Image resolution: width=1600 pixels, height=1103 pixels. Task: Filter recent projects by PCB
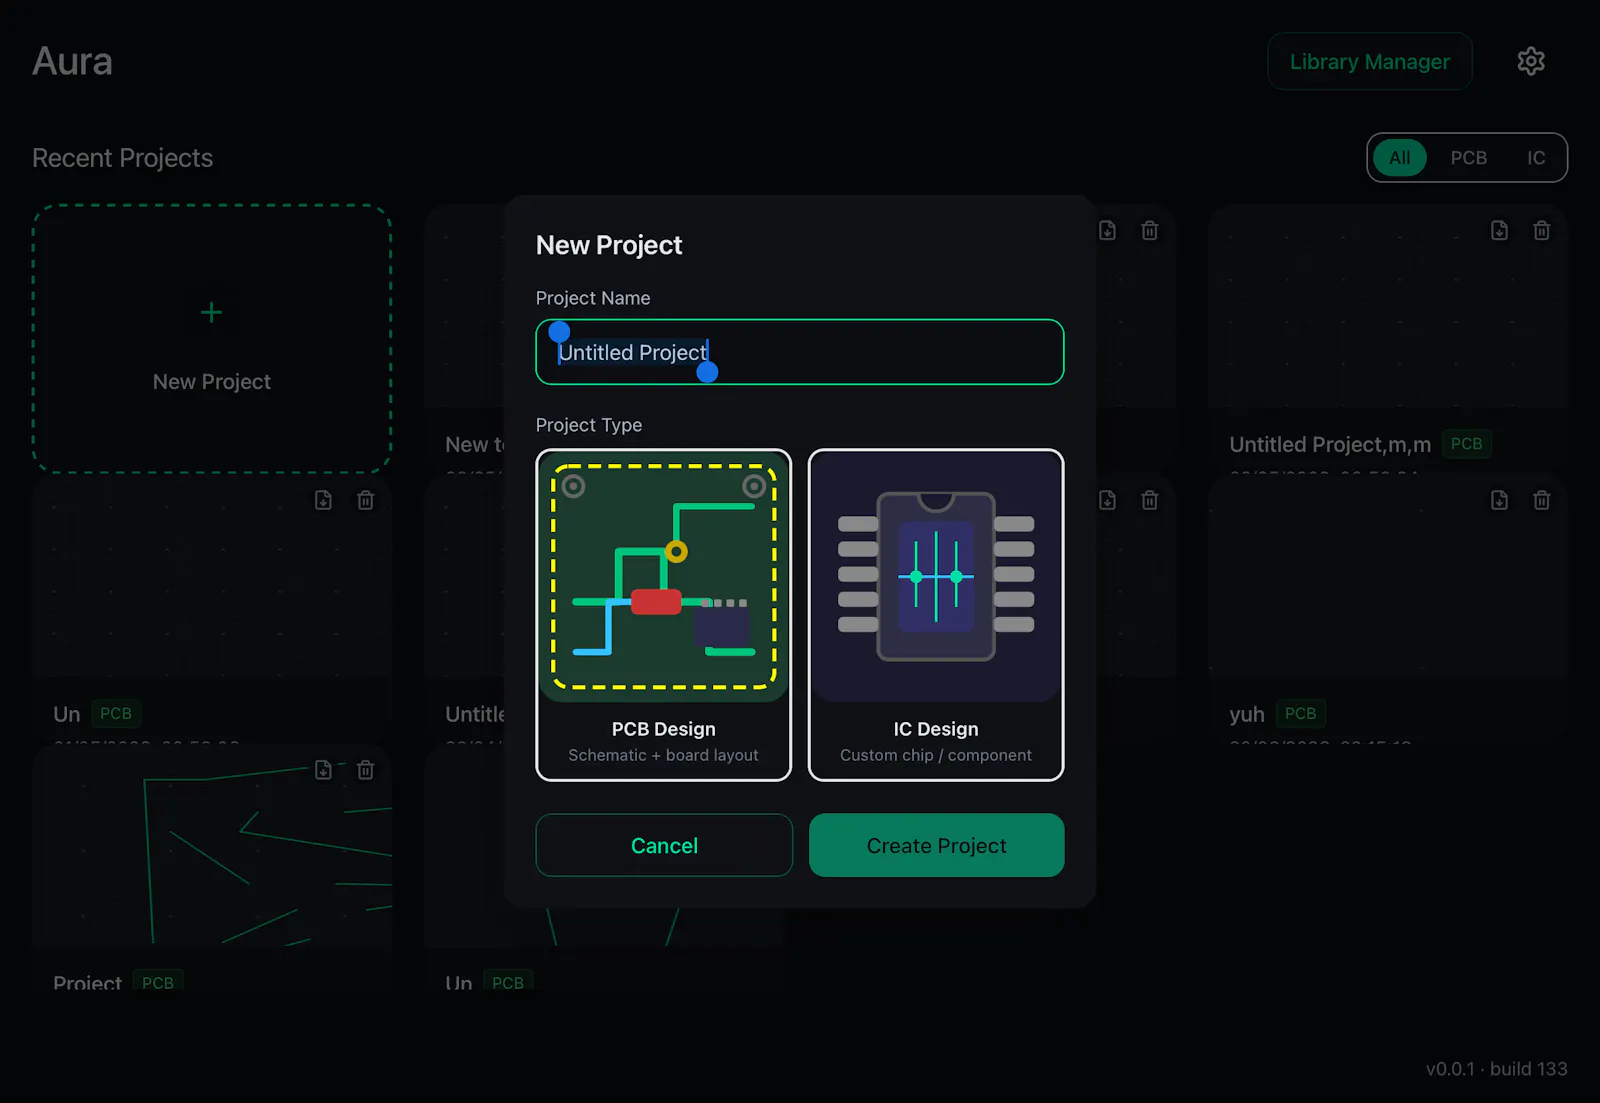[1468, 158]
